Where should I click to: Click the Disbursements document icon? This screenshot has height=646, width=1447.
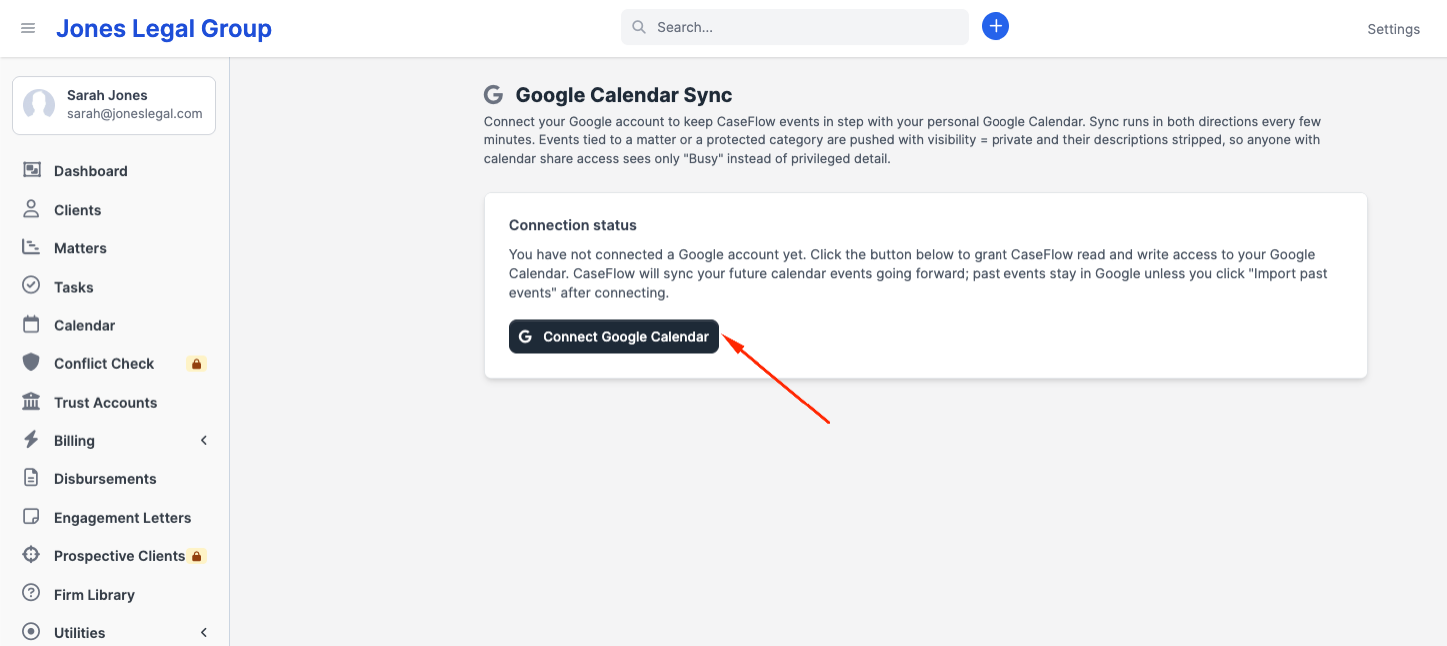pyautogui.click(x=32, y=479)
